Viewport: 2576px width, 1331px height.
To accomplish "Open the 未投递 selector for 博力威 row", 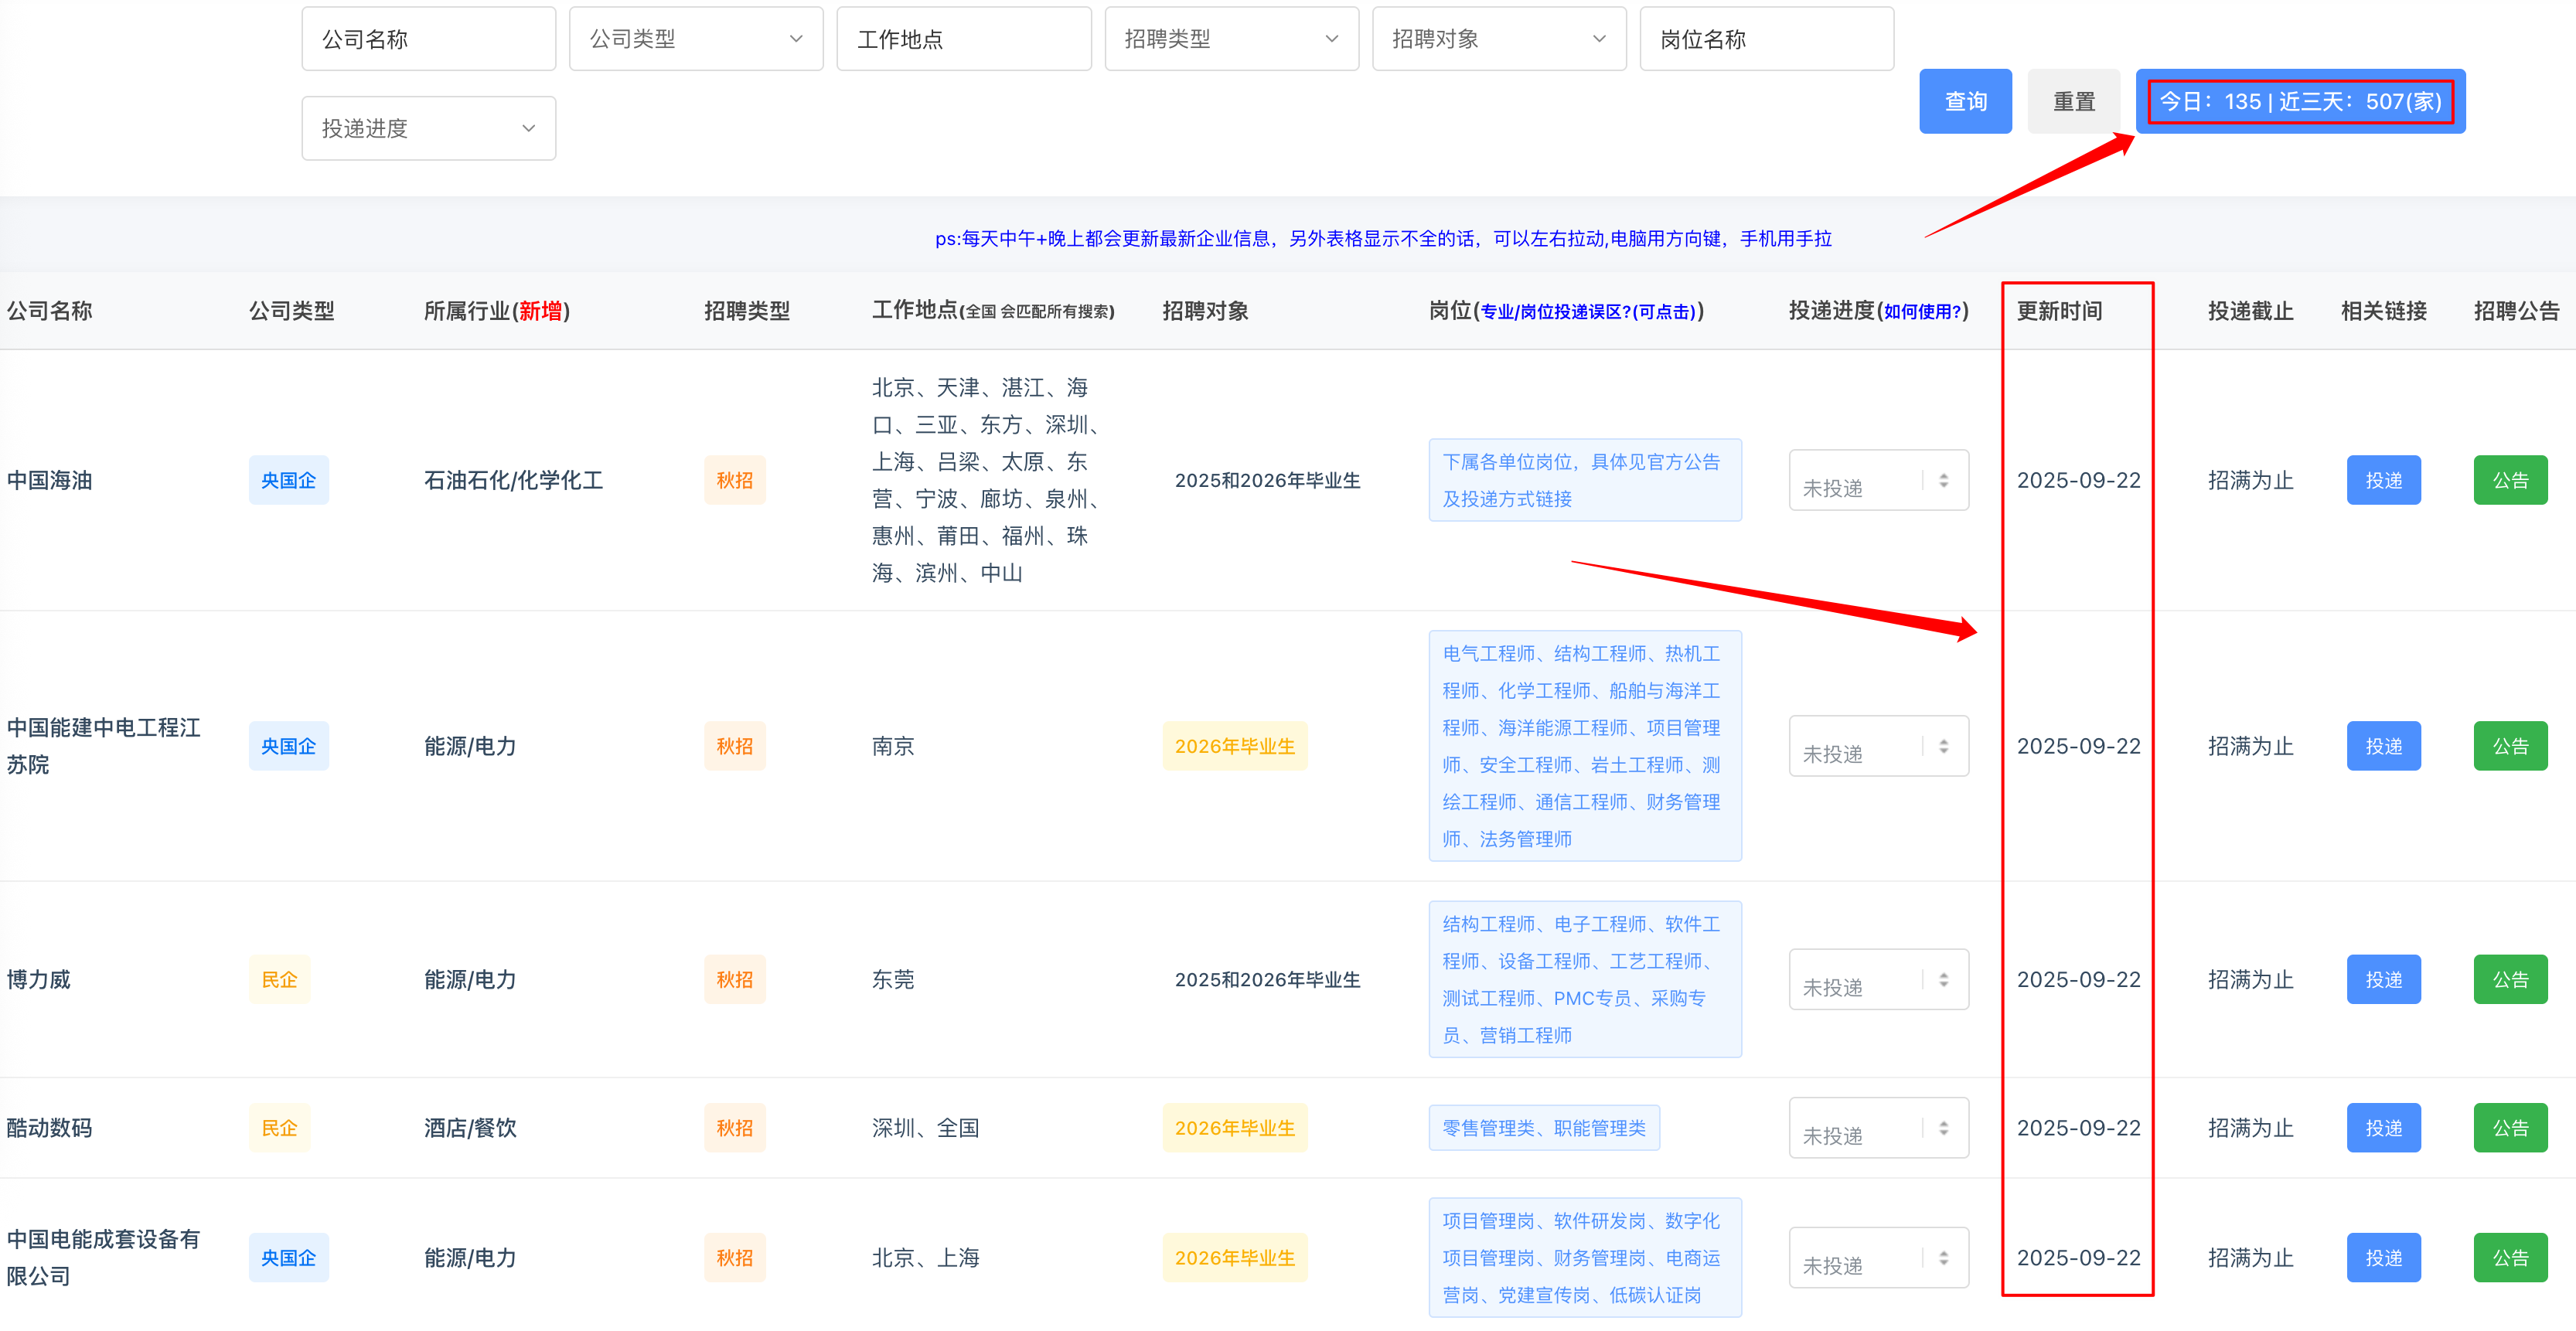I will (1878, 979).
